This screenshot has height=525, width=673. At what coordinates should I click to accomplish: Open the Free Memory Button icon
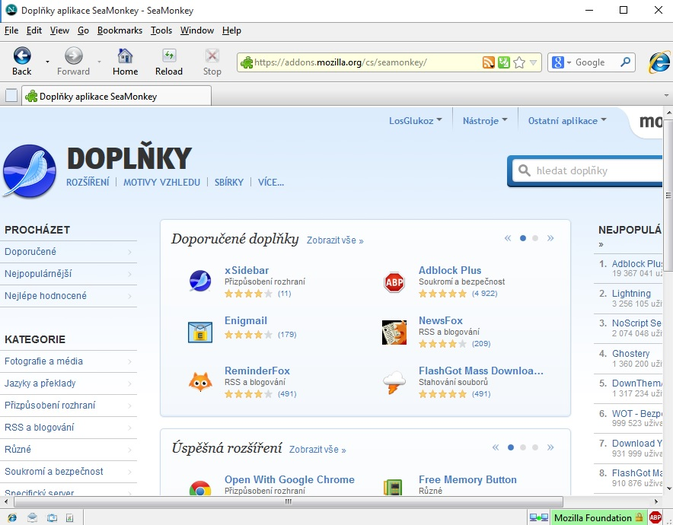pos(393,487)
